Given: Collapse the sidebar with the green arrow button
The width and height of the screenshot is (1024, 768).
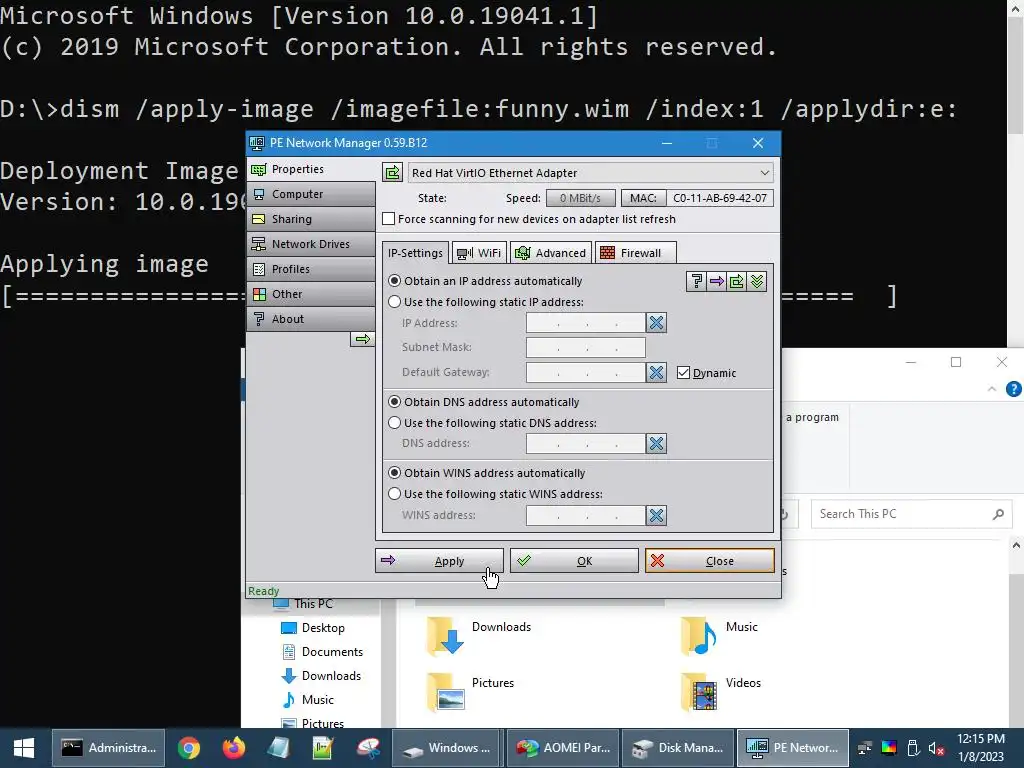Looking at the screenshot, I should pos(362,339).
